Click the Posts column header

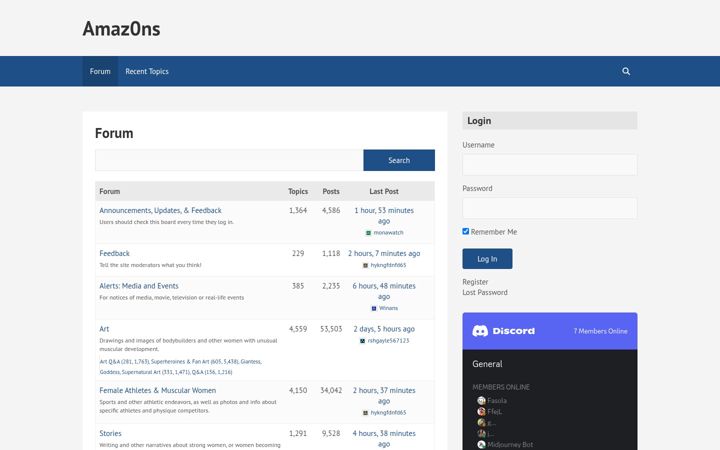[x=331, y=191]
